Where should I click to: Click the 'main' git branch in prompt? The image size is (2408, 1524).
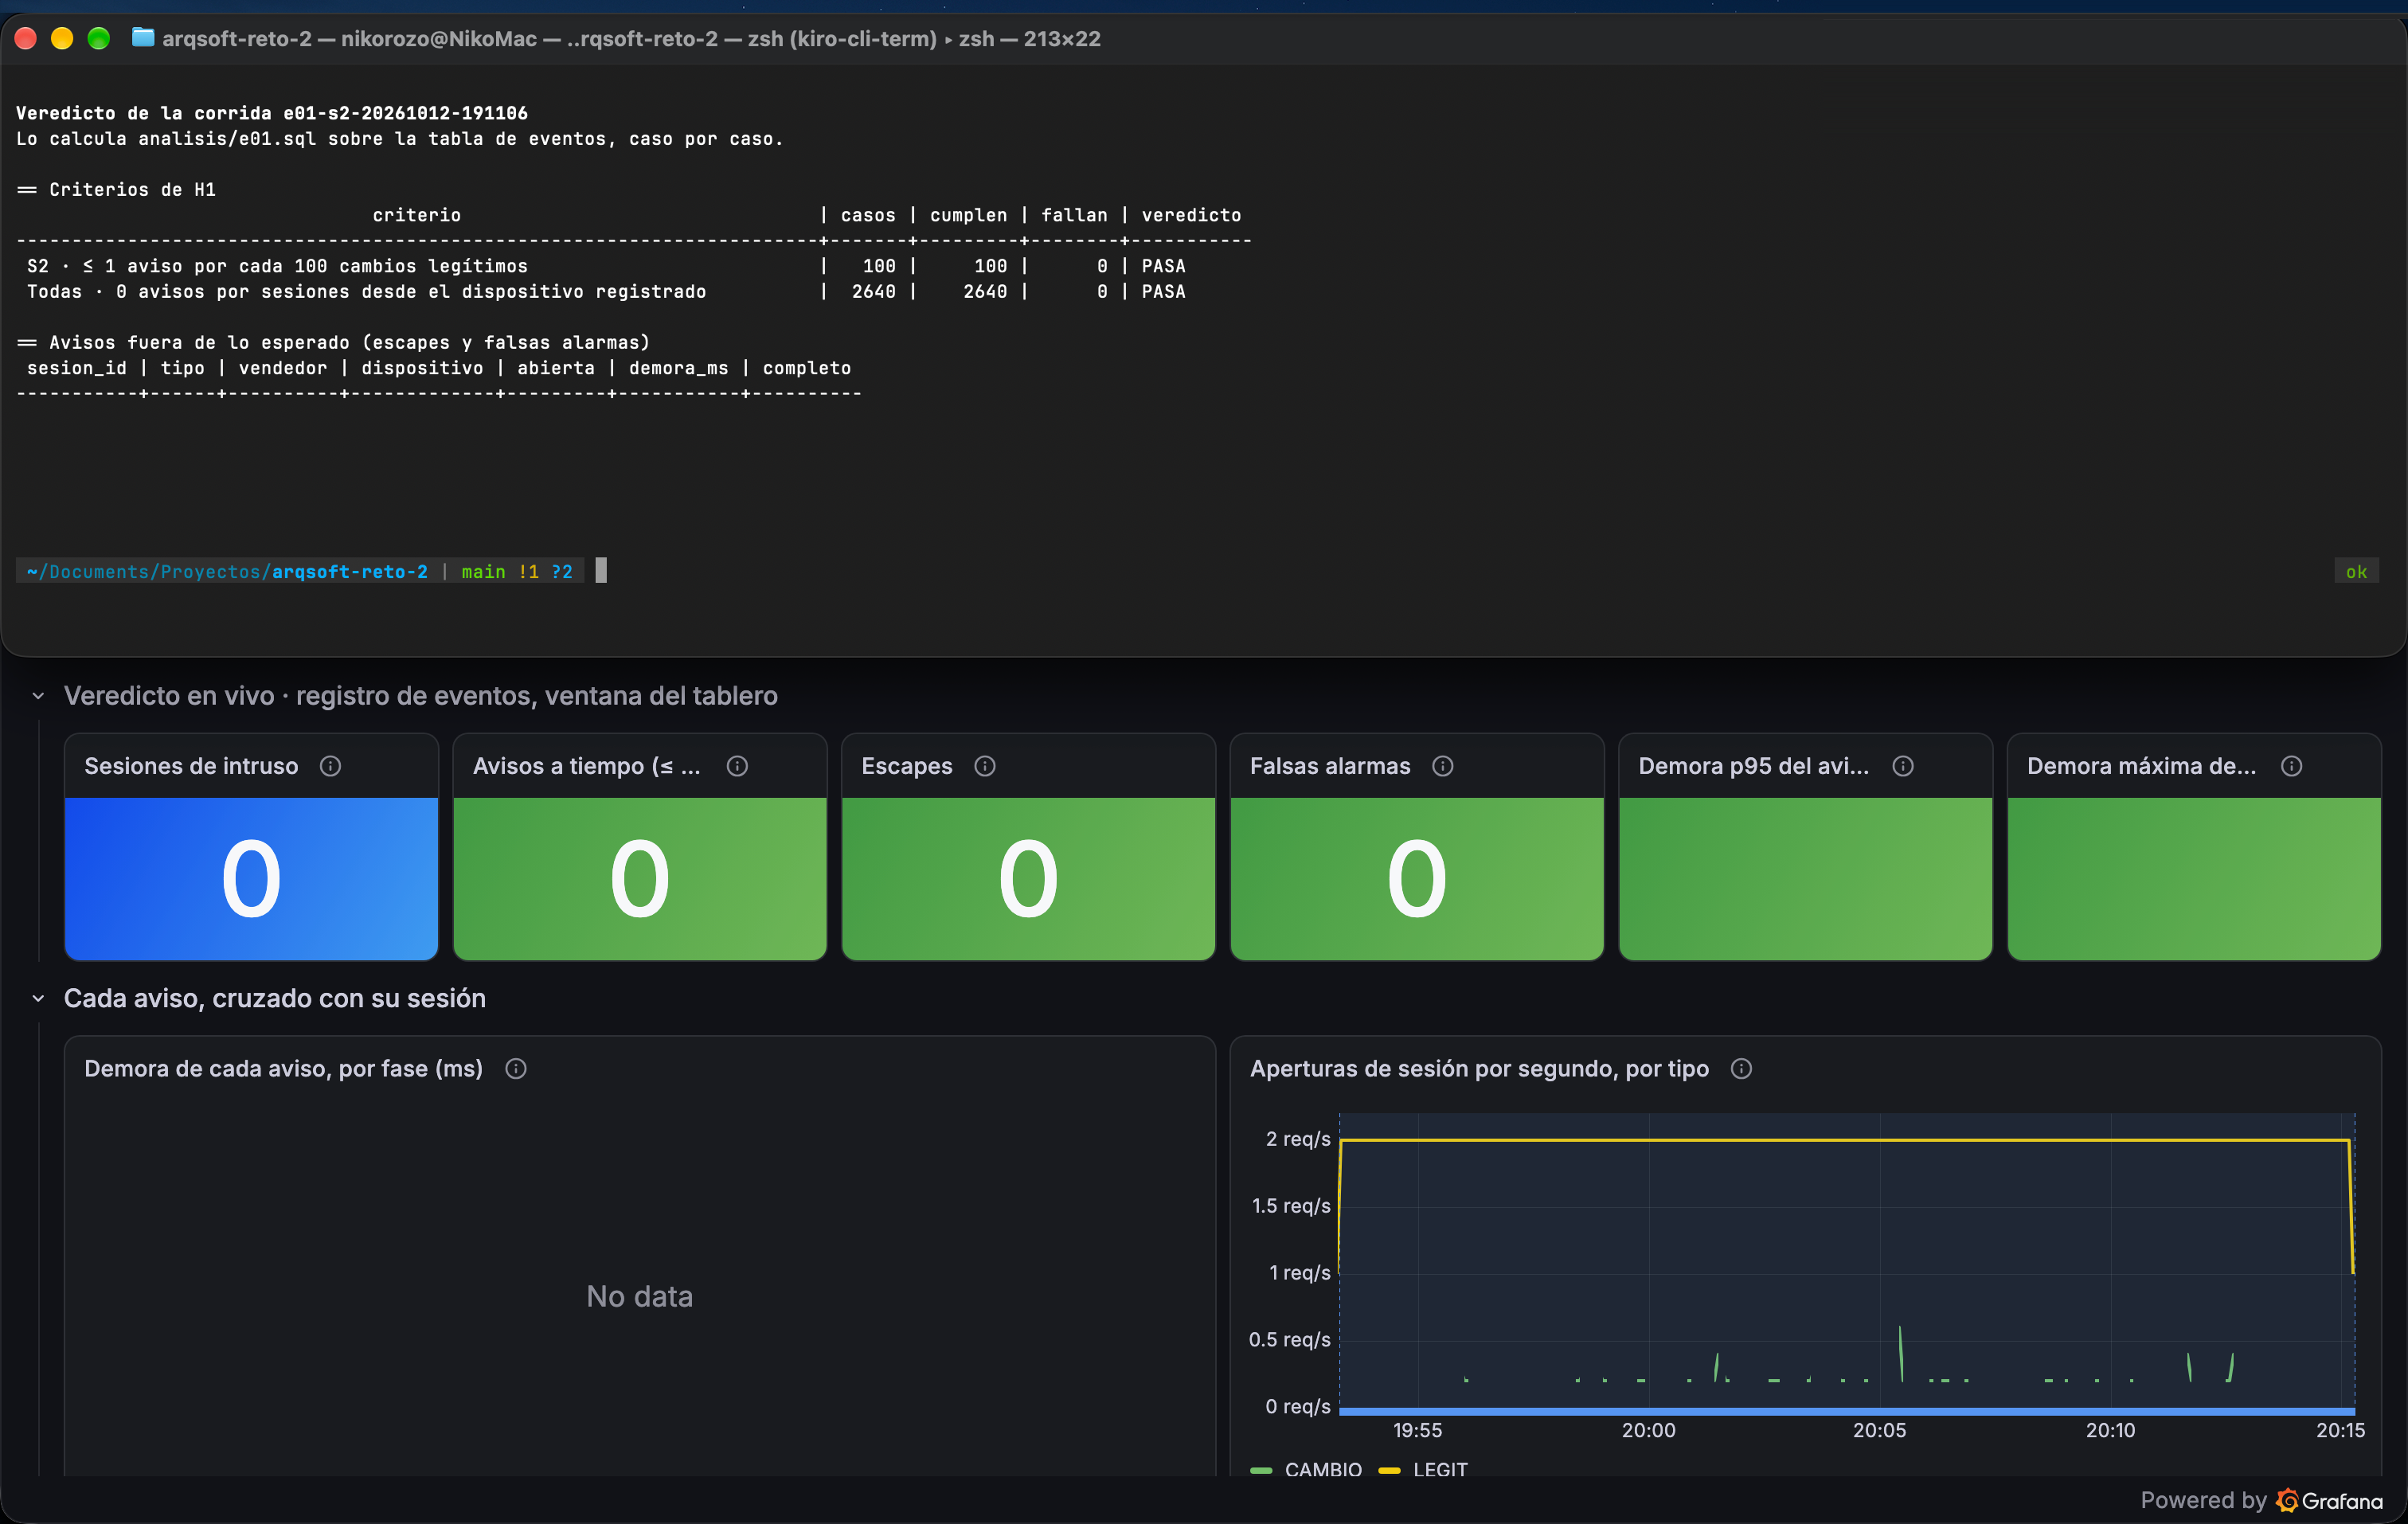483,572
